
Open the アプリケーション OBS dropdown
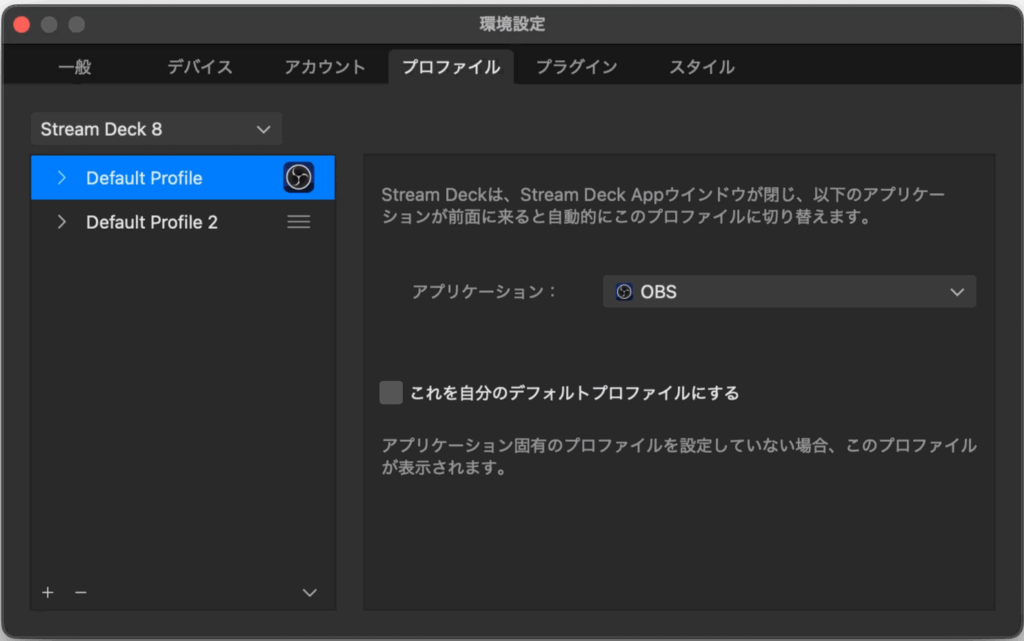(x=789, y=291)
